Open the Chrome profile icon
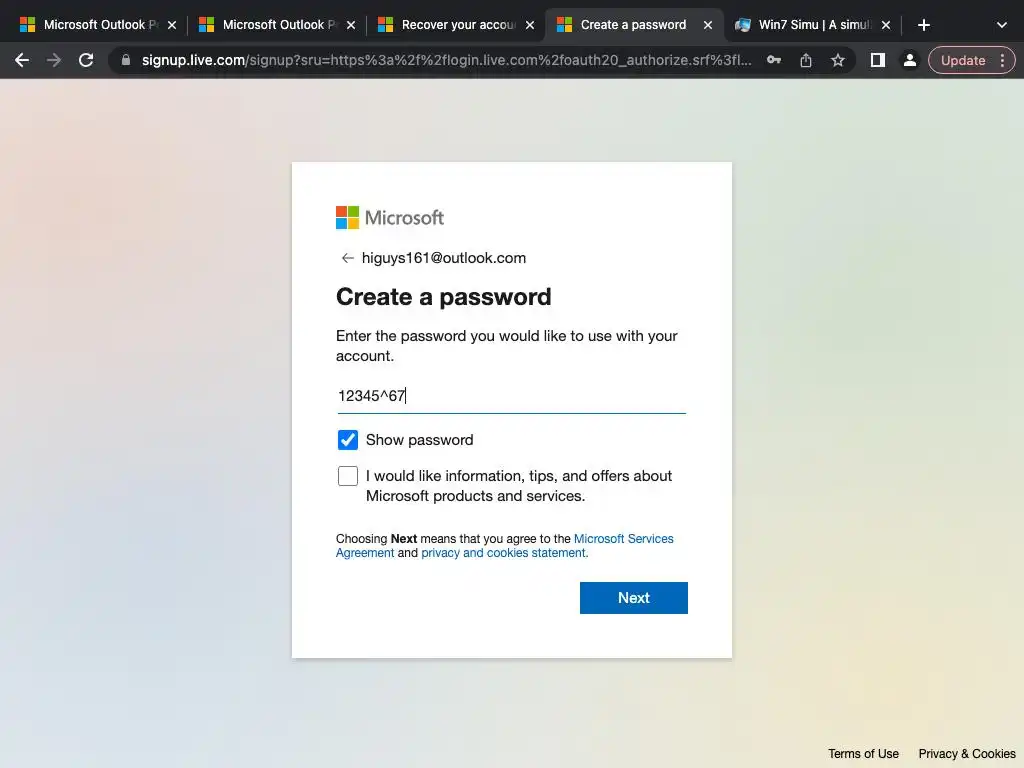Viewport: 1024px width, 768px height. (910, 60)
